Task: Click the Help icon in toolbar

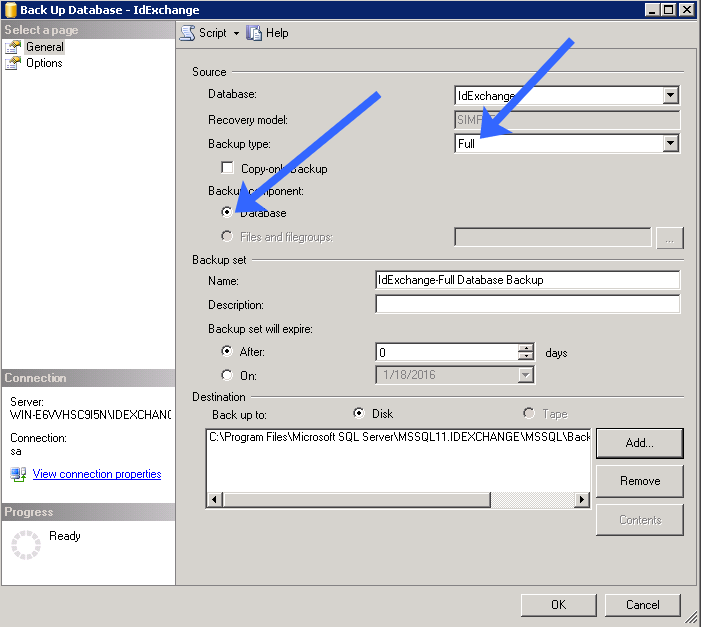Action: click(x=253, y=33)
